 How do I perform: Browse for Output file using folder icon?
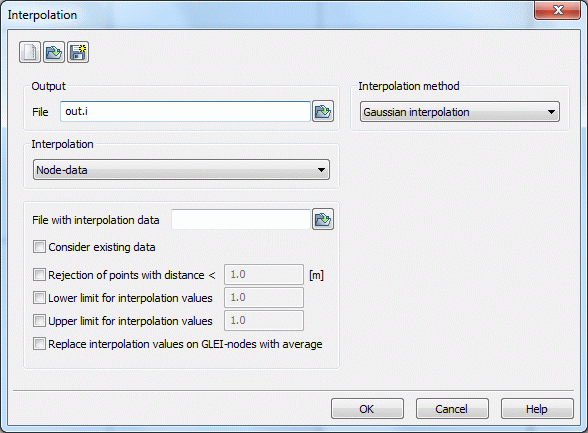pos(323,111)
